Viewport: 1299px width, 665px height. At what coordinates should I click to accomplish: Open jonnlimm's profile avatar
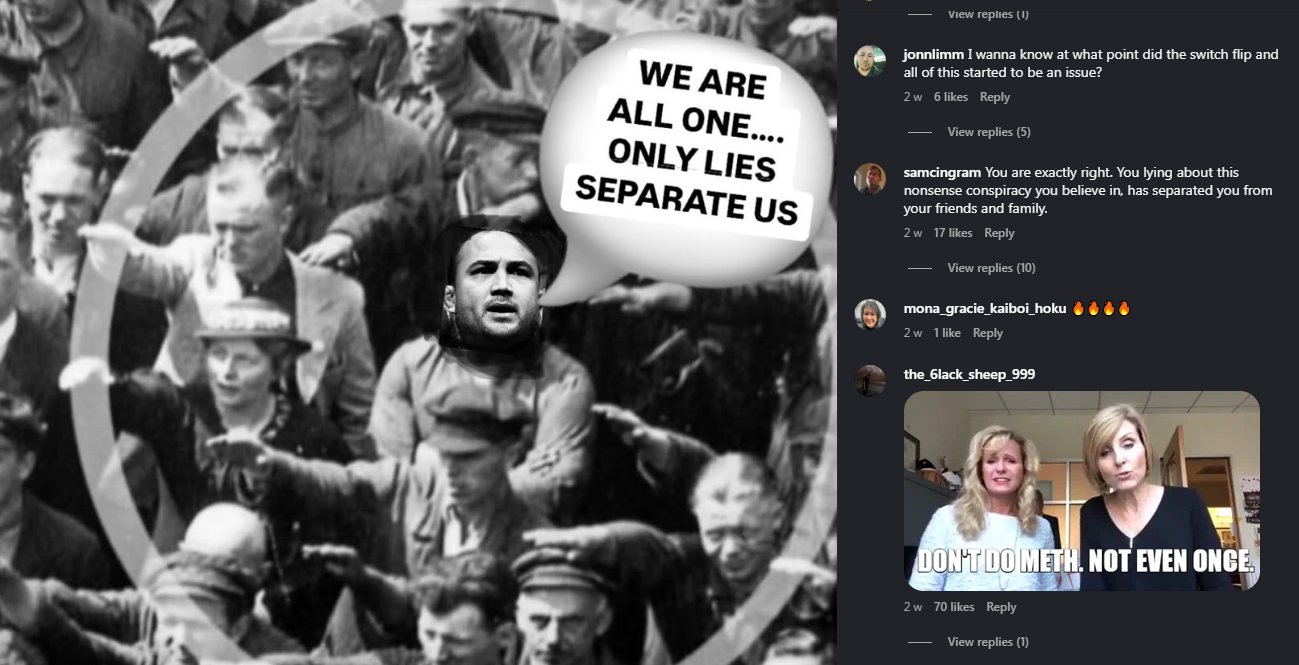869,60
